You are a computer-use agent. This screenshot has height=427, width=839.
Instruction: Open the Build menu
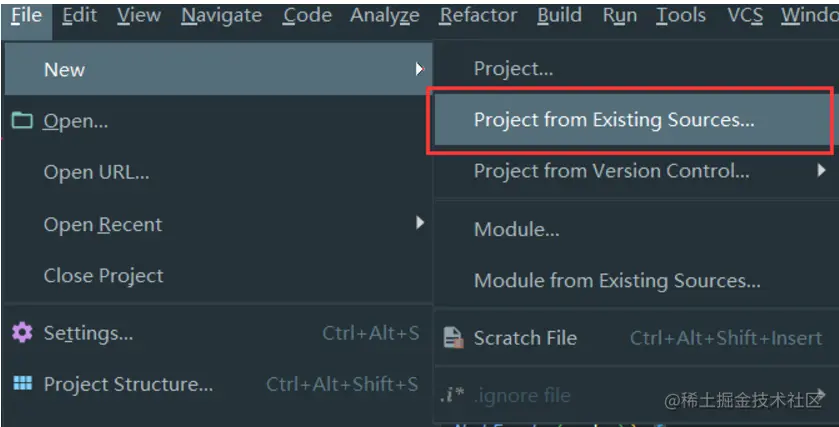click(x=559, y=16)
